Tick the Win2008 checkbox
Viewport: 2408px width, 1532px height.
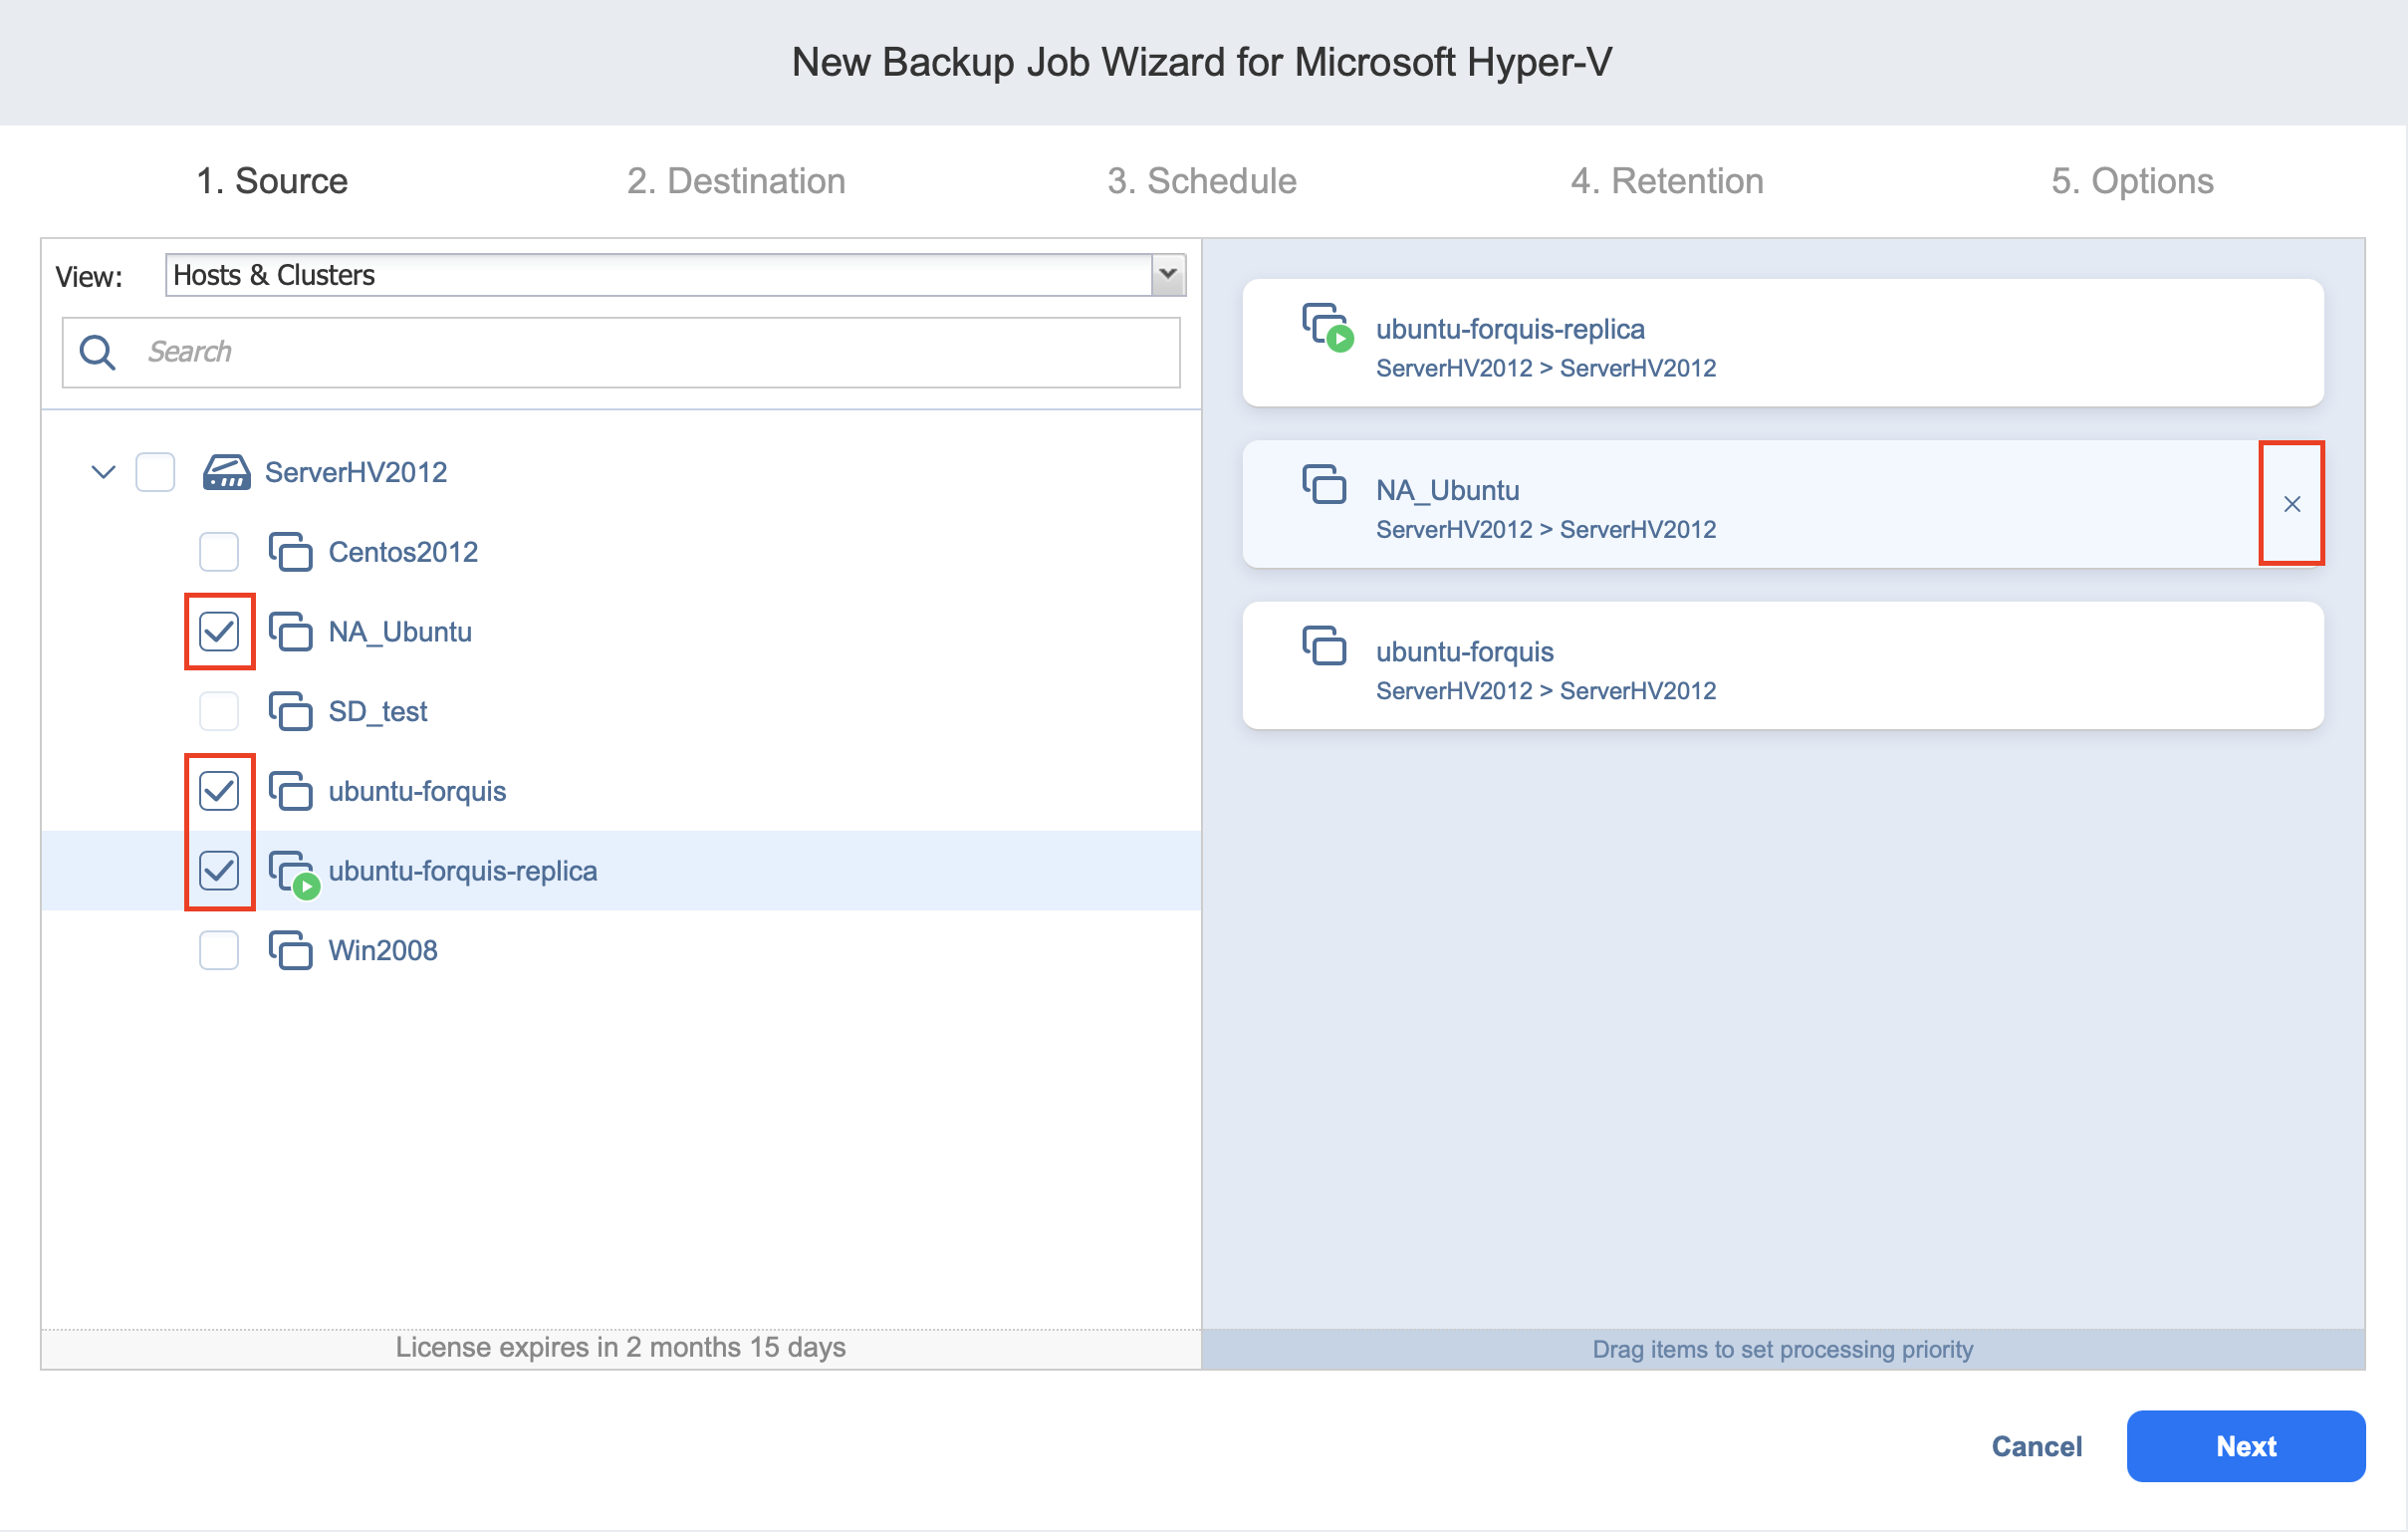point(219,950)
